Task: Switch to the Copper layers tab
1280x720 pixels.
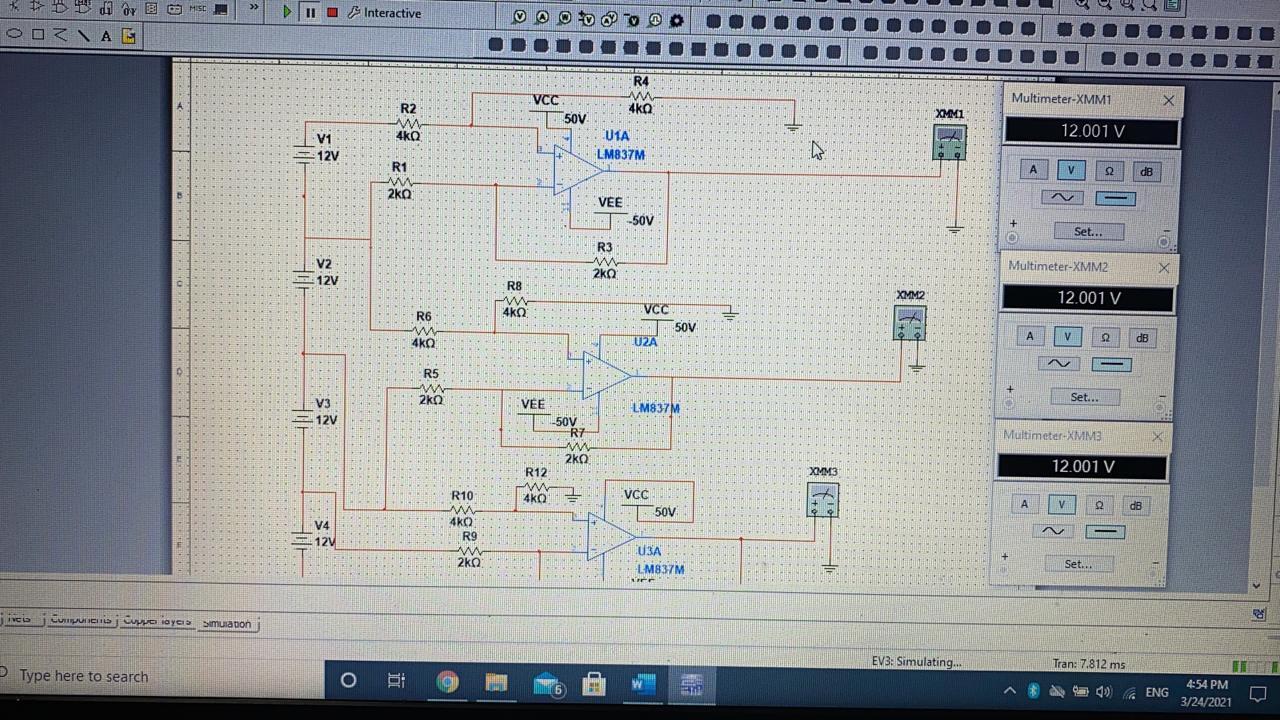Action: pyautogui.click(x=156, y=620)
